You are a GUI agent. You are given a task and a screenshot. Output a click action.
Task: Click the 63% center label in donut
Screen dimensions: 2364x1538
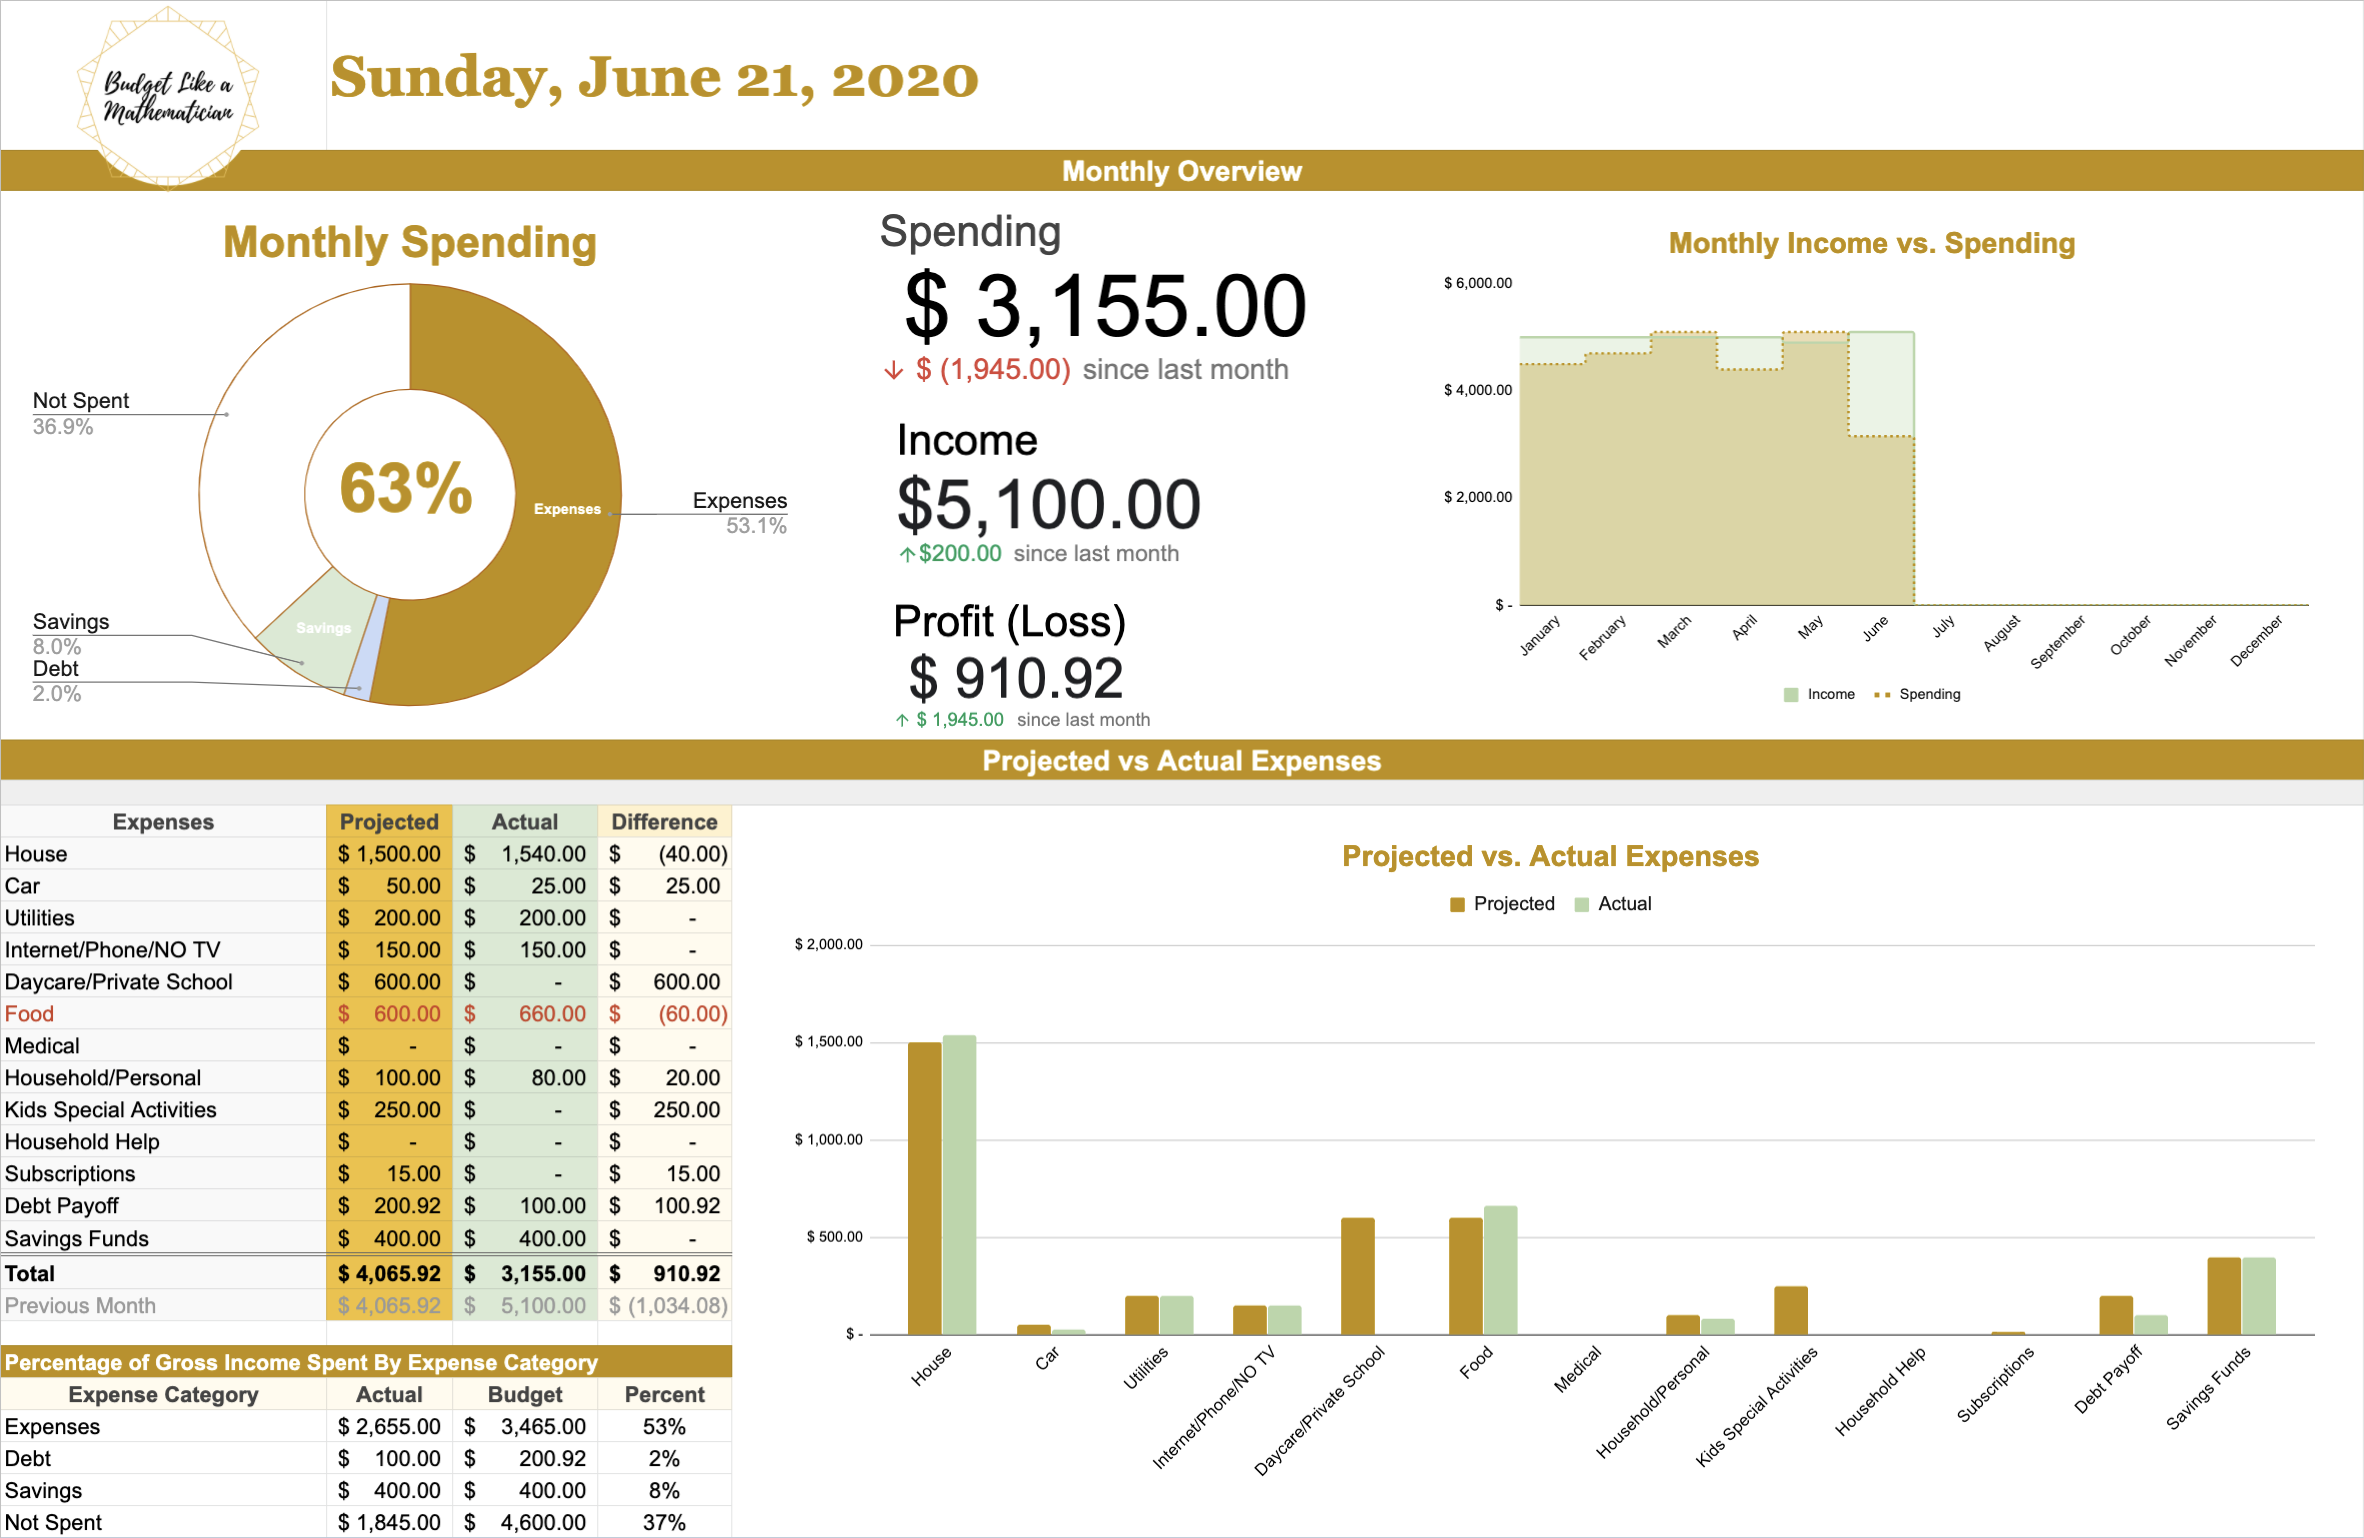coord(406,489)
